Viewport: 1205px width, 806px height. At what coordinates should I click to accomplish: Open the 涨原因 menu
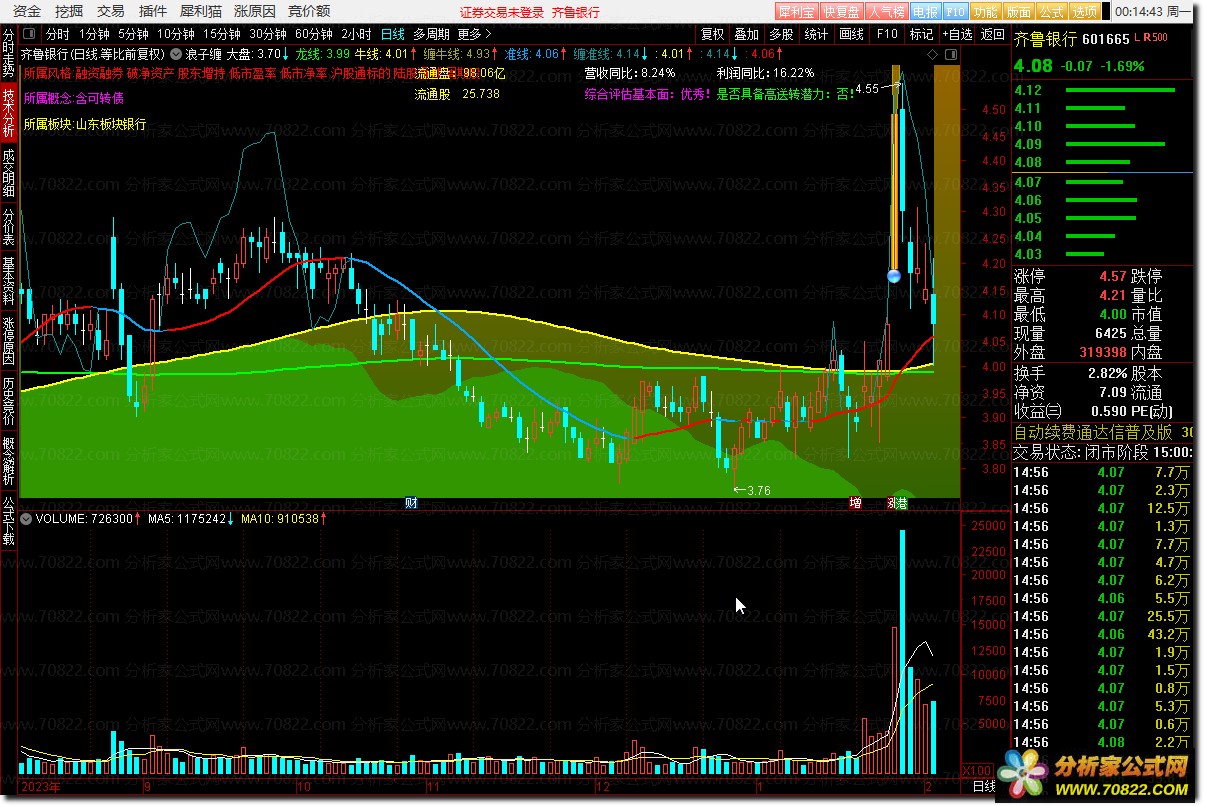tap(254, 11)
